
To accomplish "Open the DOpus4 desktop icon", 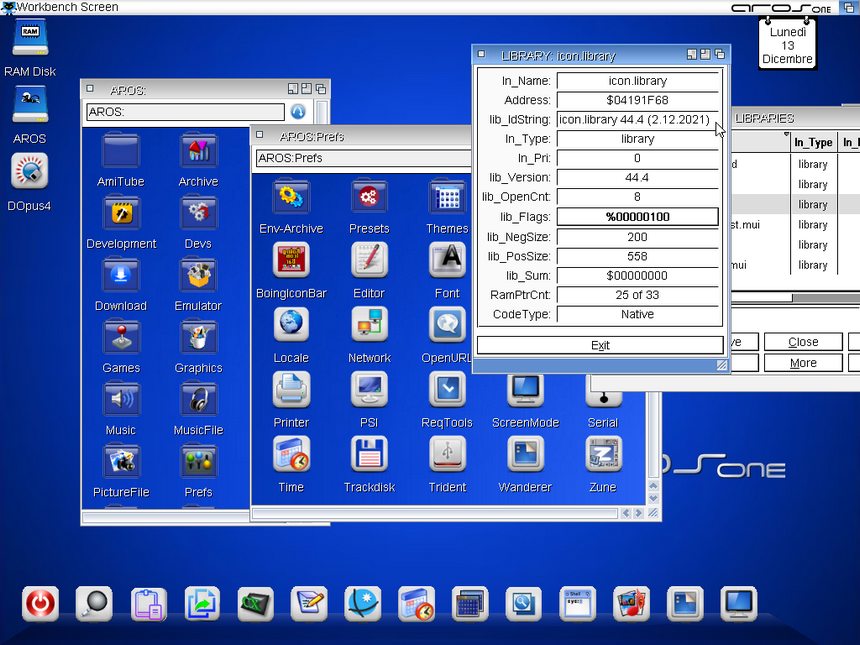I will coord(30,173).
